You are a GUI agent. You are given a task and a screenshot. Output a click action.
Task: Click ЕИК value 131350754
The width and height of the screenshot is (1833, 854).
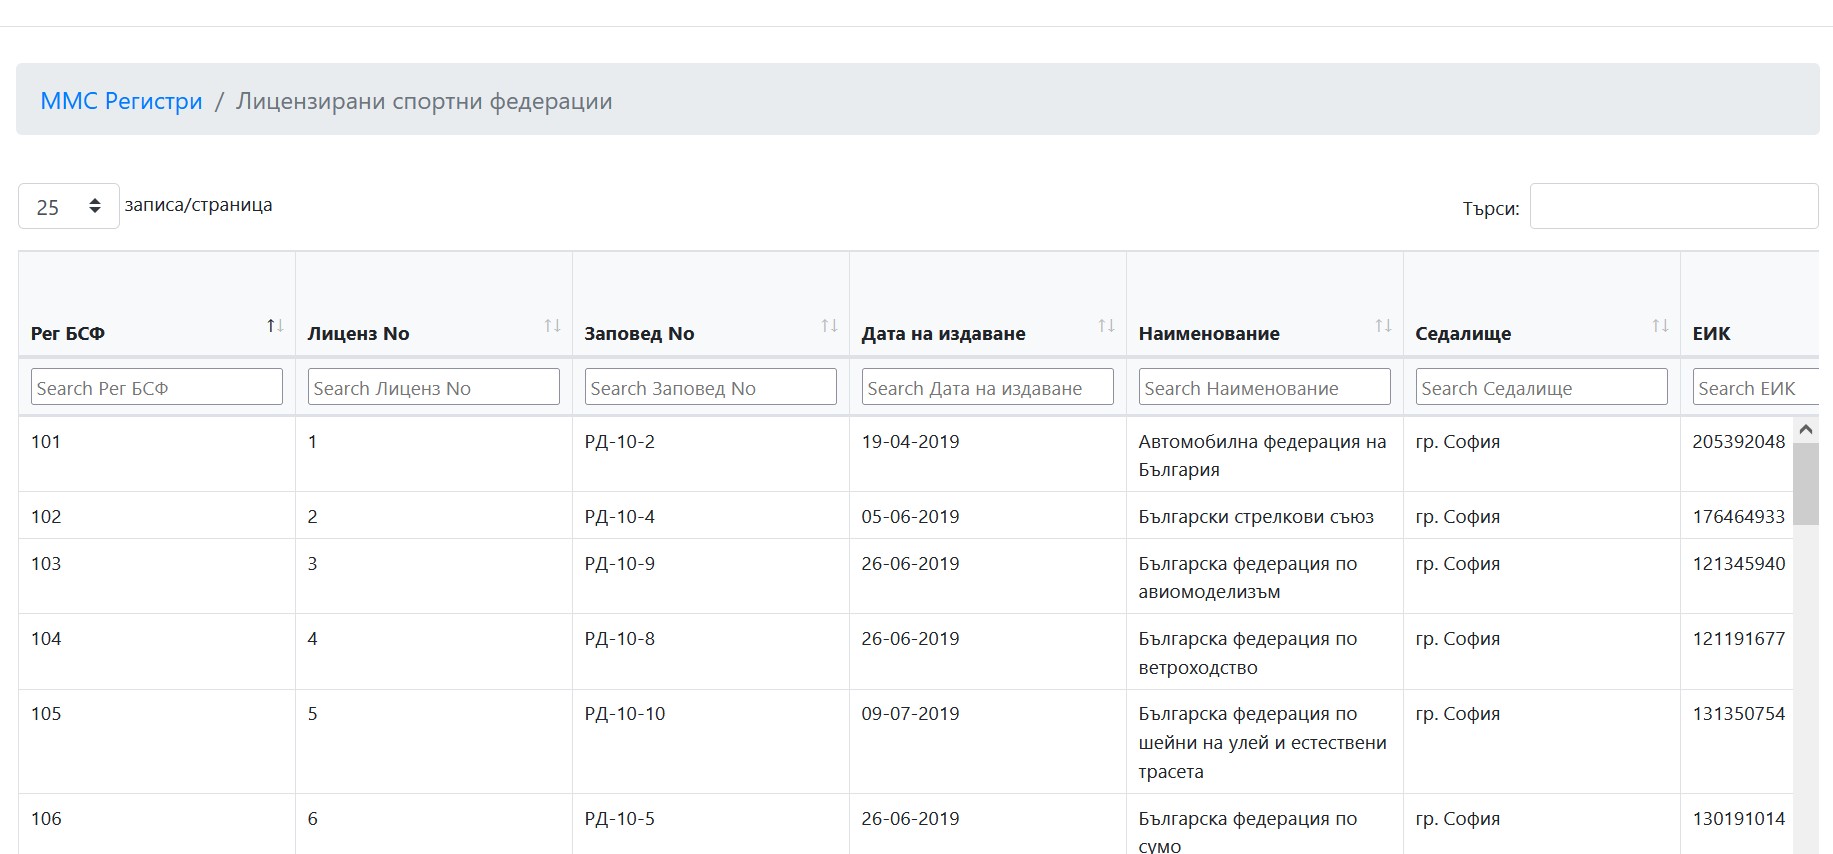1739,713
